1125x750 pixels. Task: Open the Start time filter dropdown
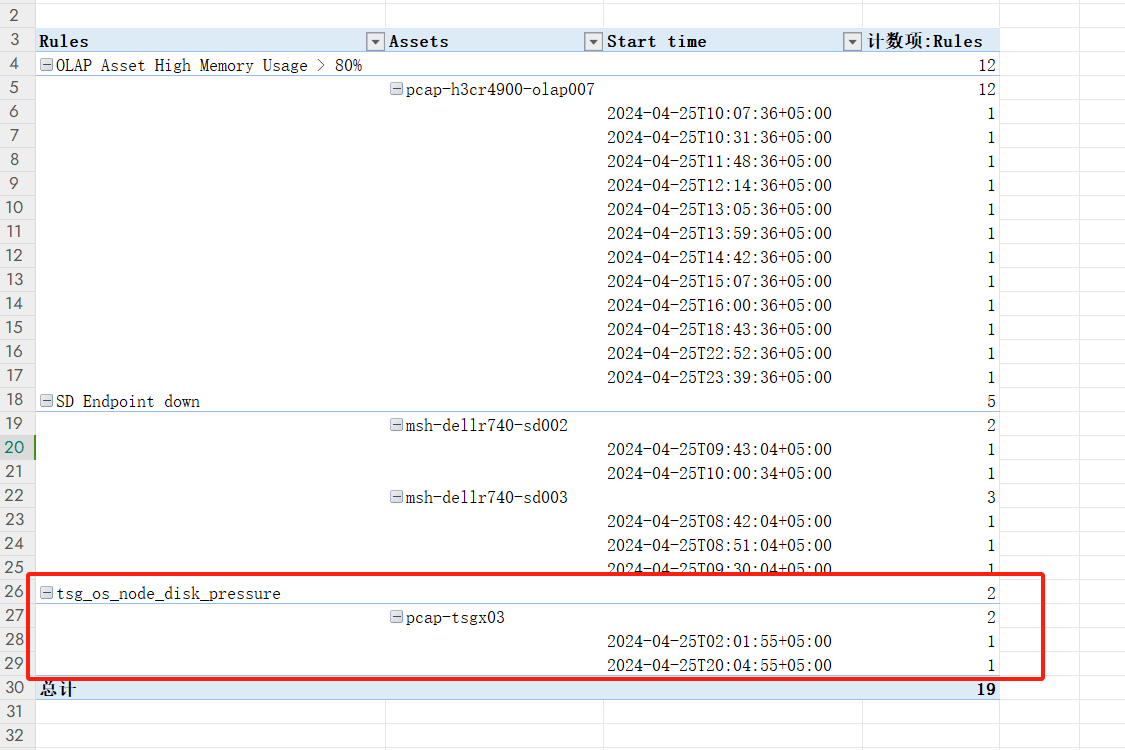click(x=852, y=42)
